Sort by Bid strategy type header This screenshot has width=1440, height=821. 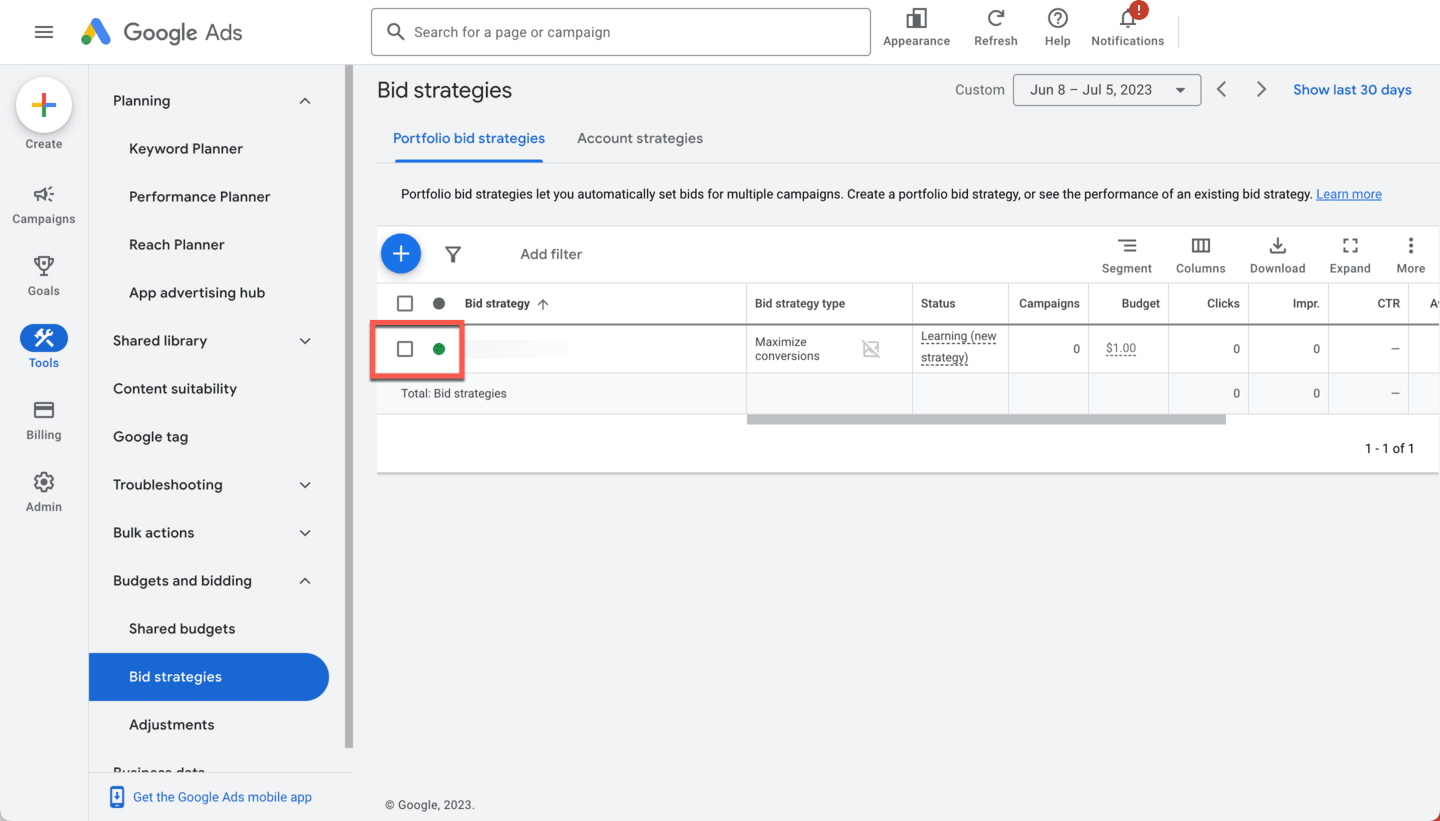pyautogui.click(x=800, y=304)
